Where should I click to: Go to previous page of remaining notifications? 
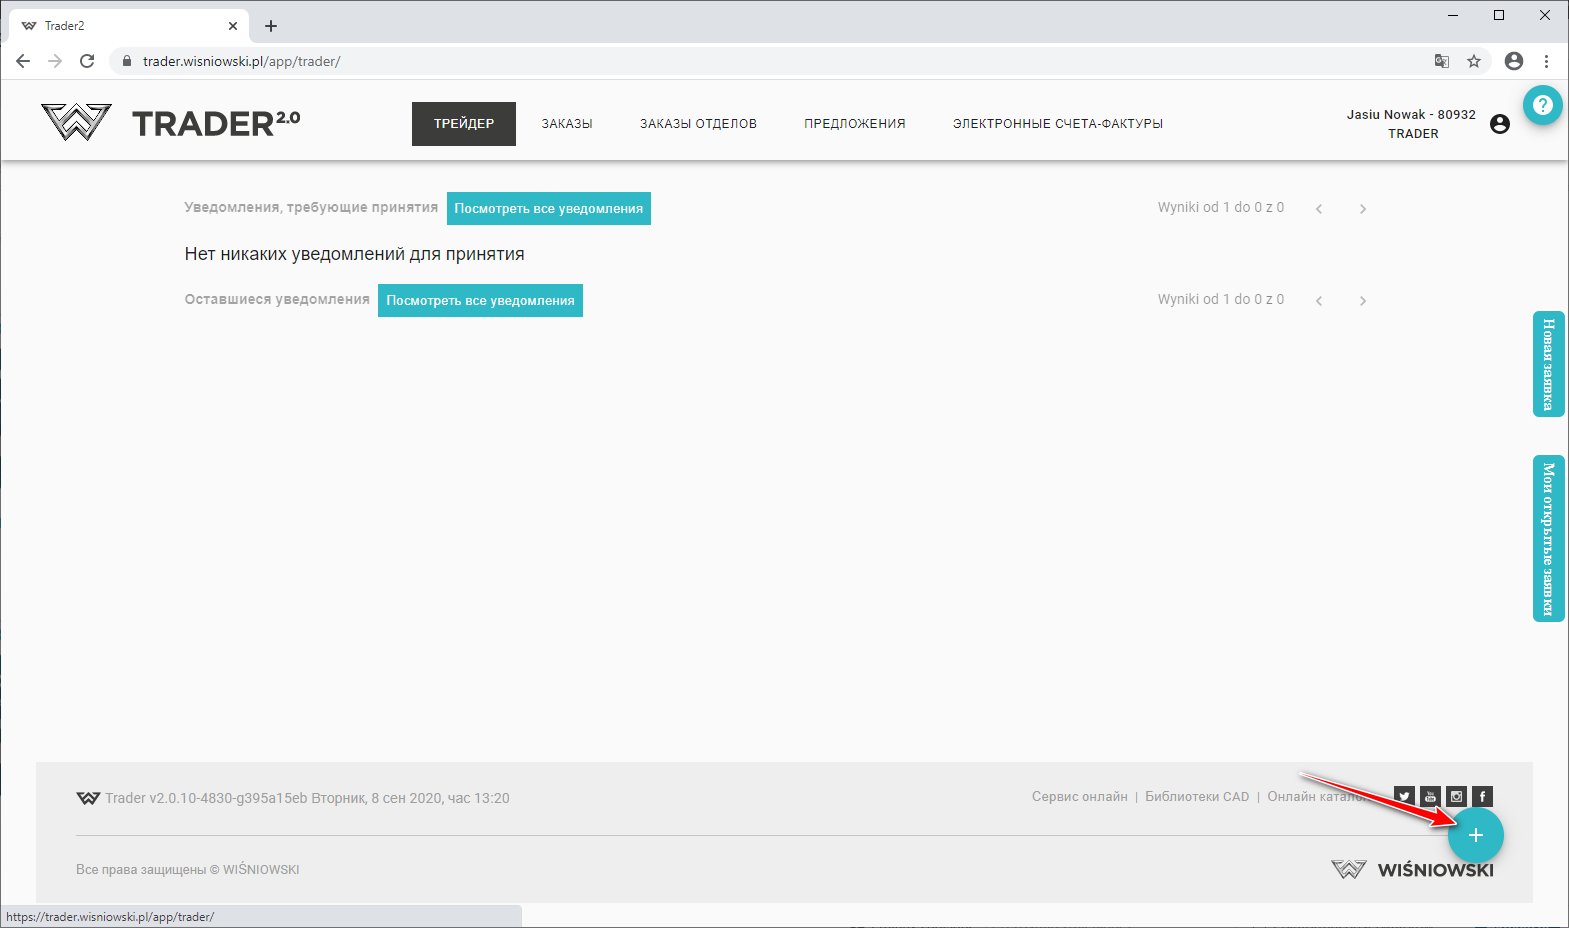[1319, 301]
